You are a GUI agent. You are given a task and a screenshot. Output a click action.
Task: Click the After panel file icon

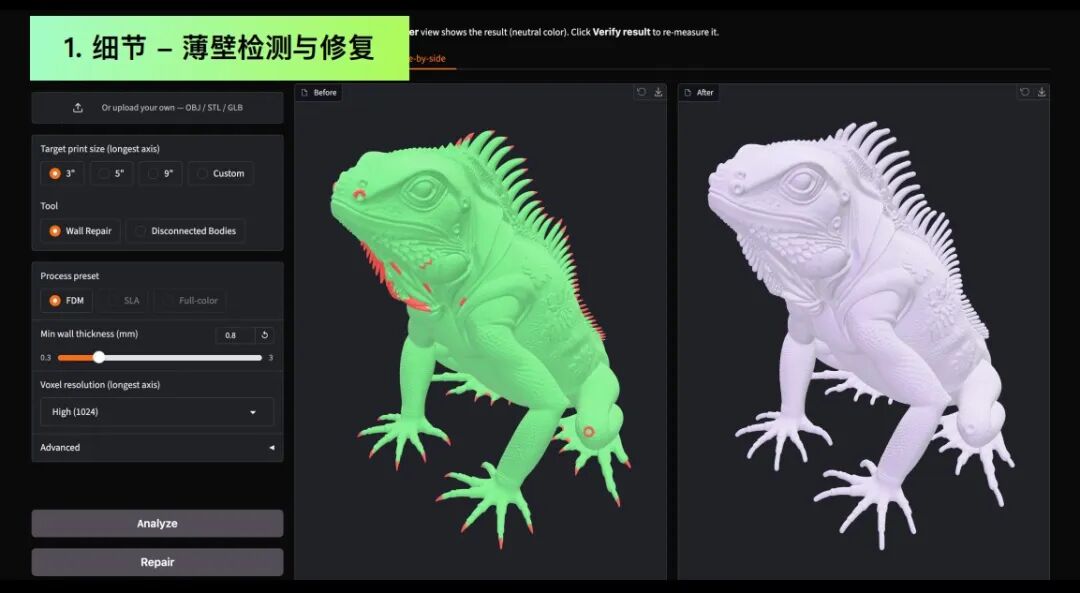pos(687,92)
